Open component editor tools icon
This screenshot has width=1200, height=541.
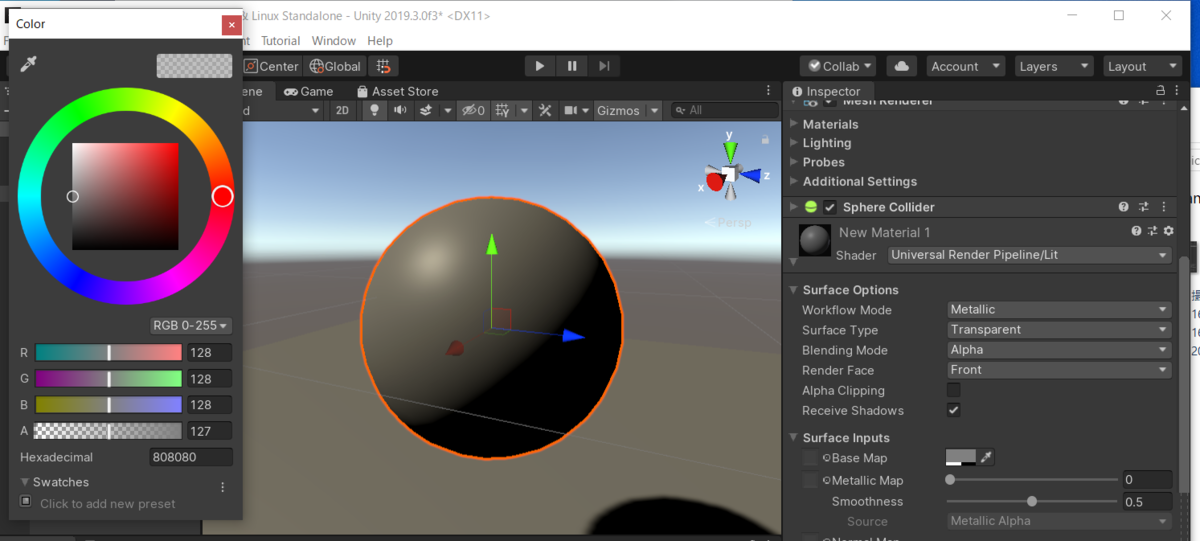(x=545, y=110)
